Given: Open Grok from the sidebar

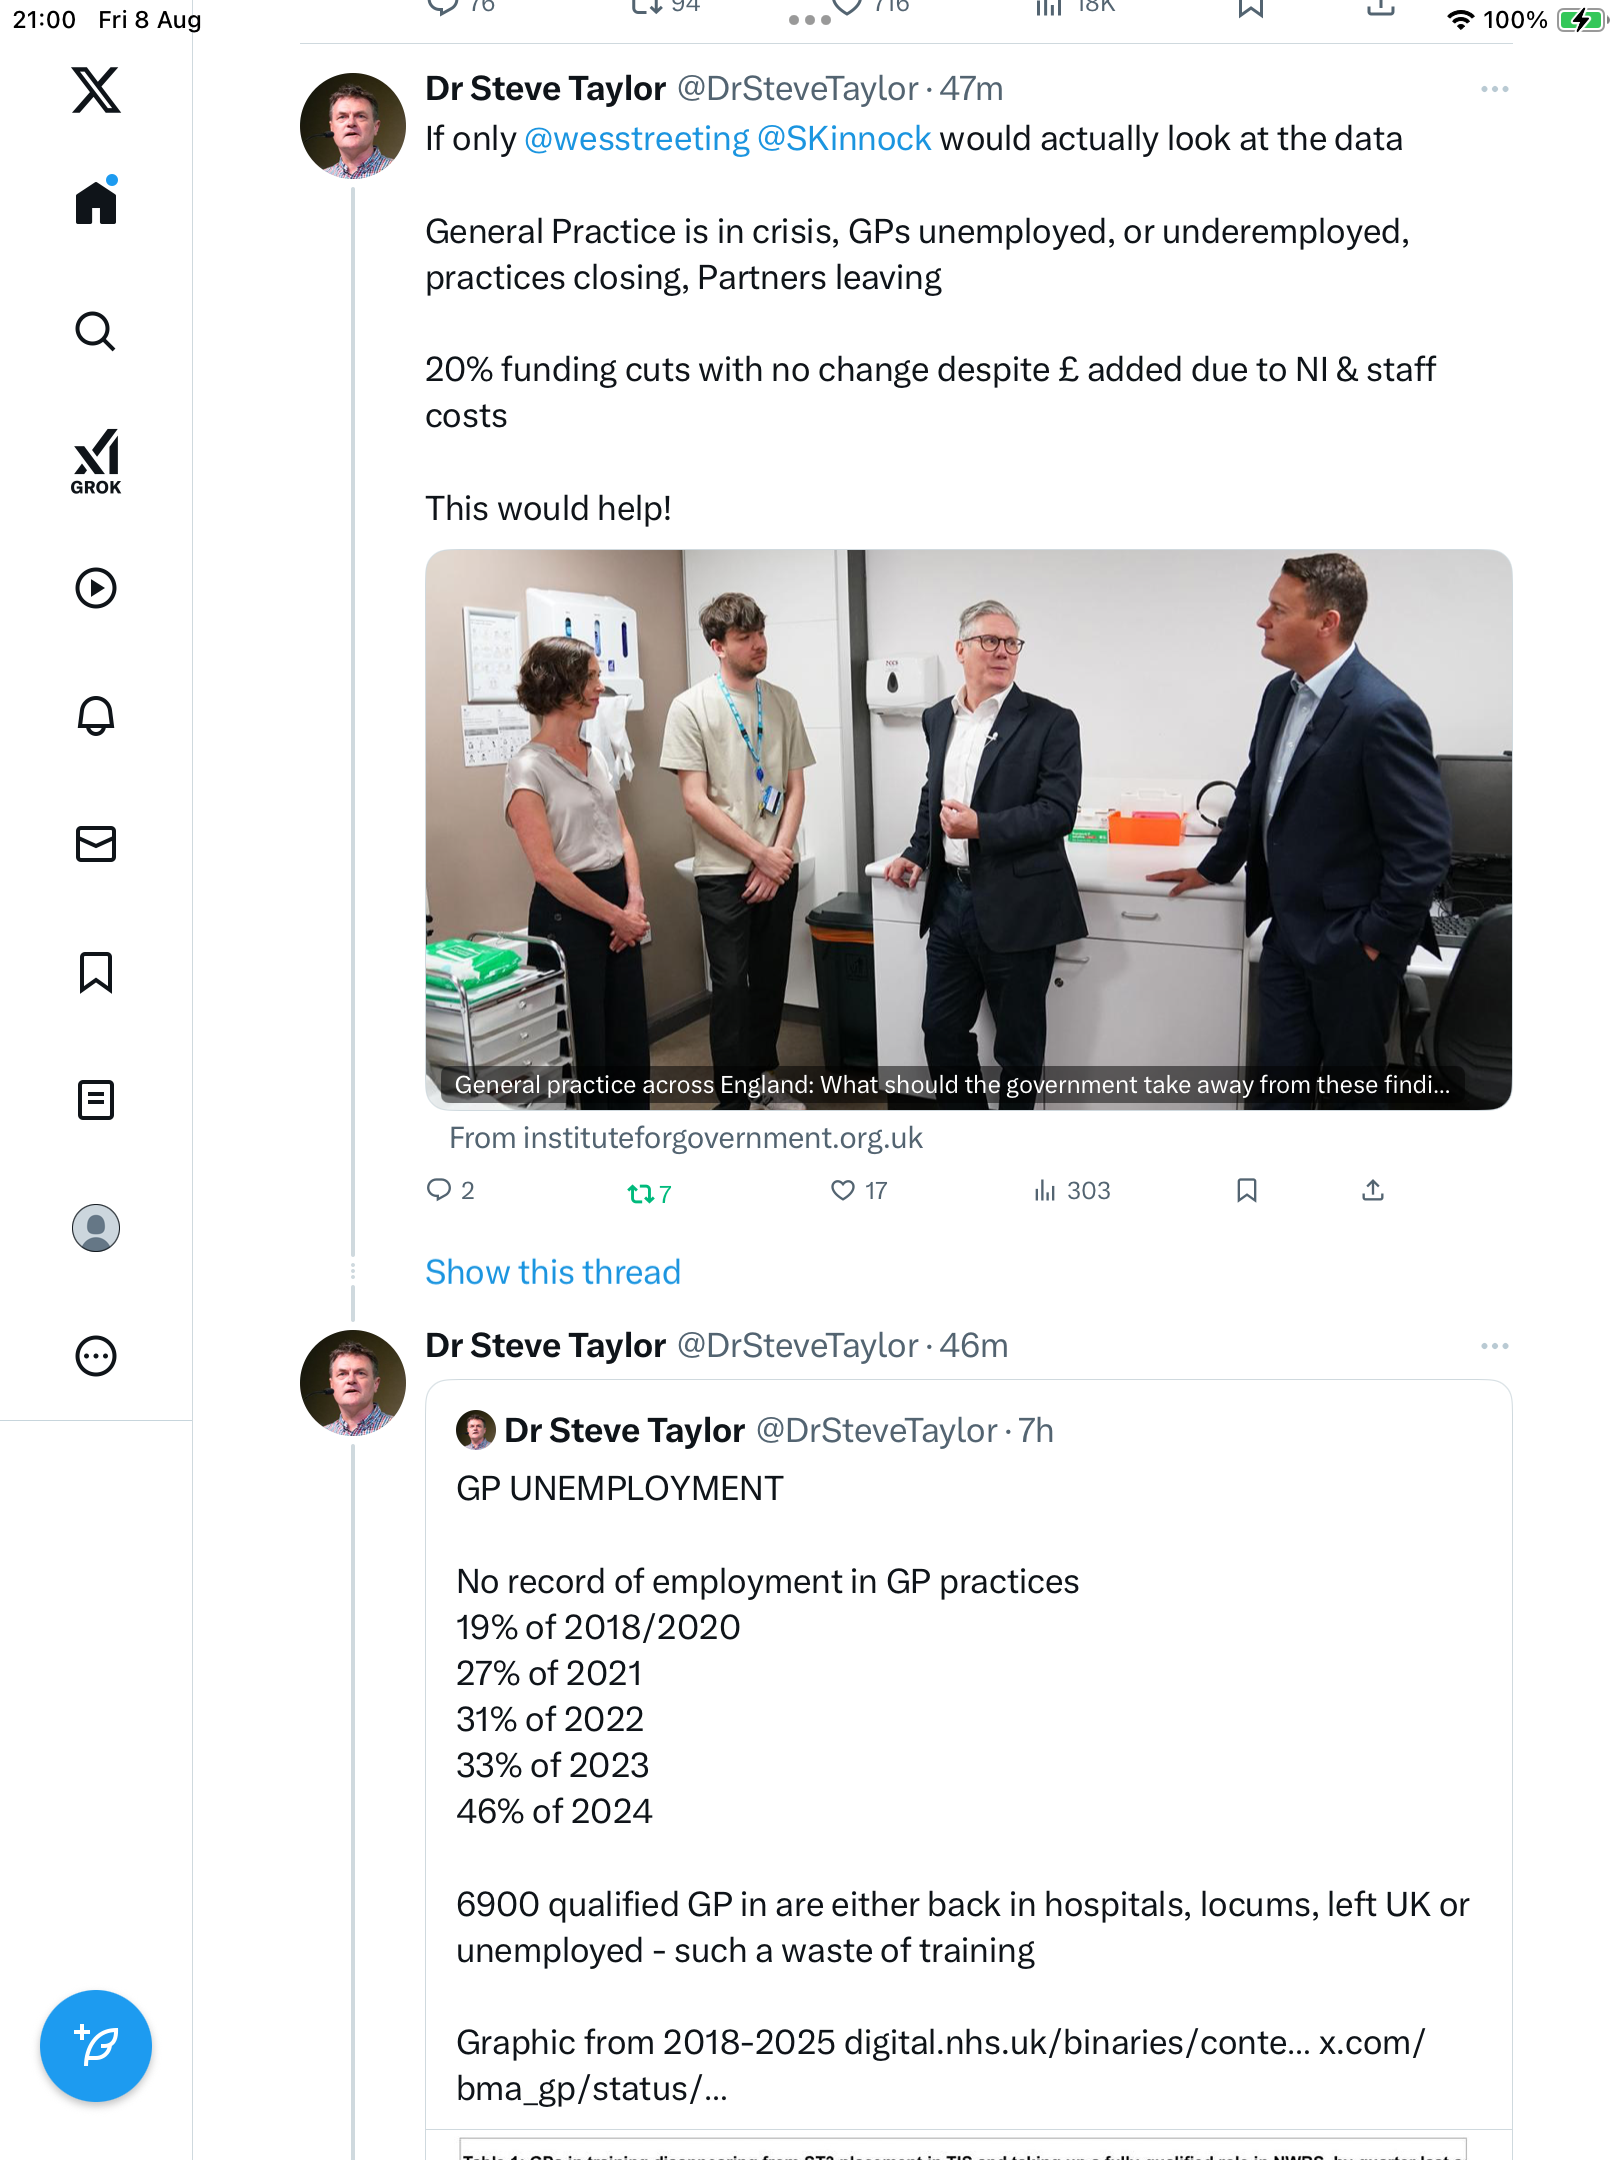Looking at the screenshot, I should (x=96, y=462).
